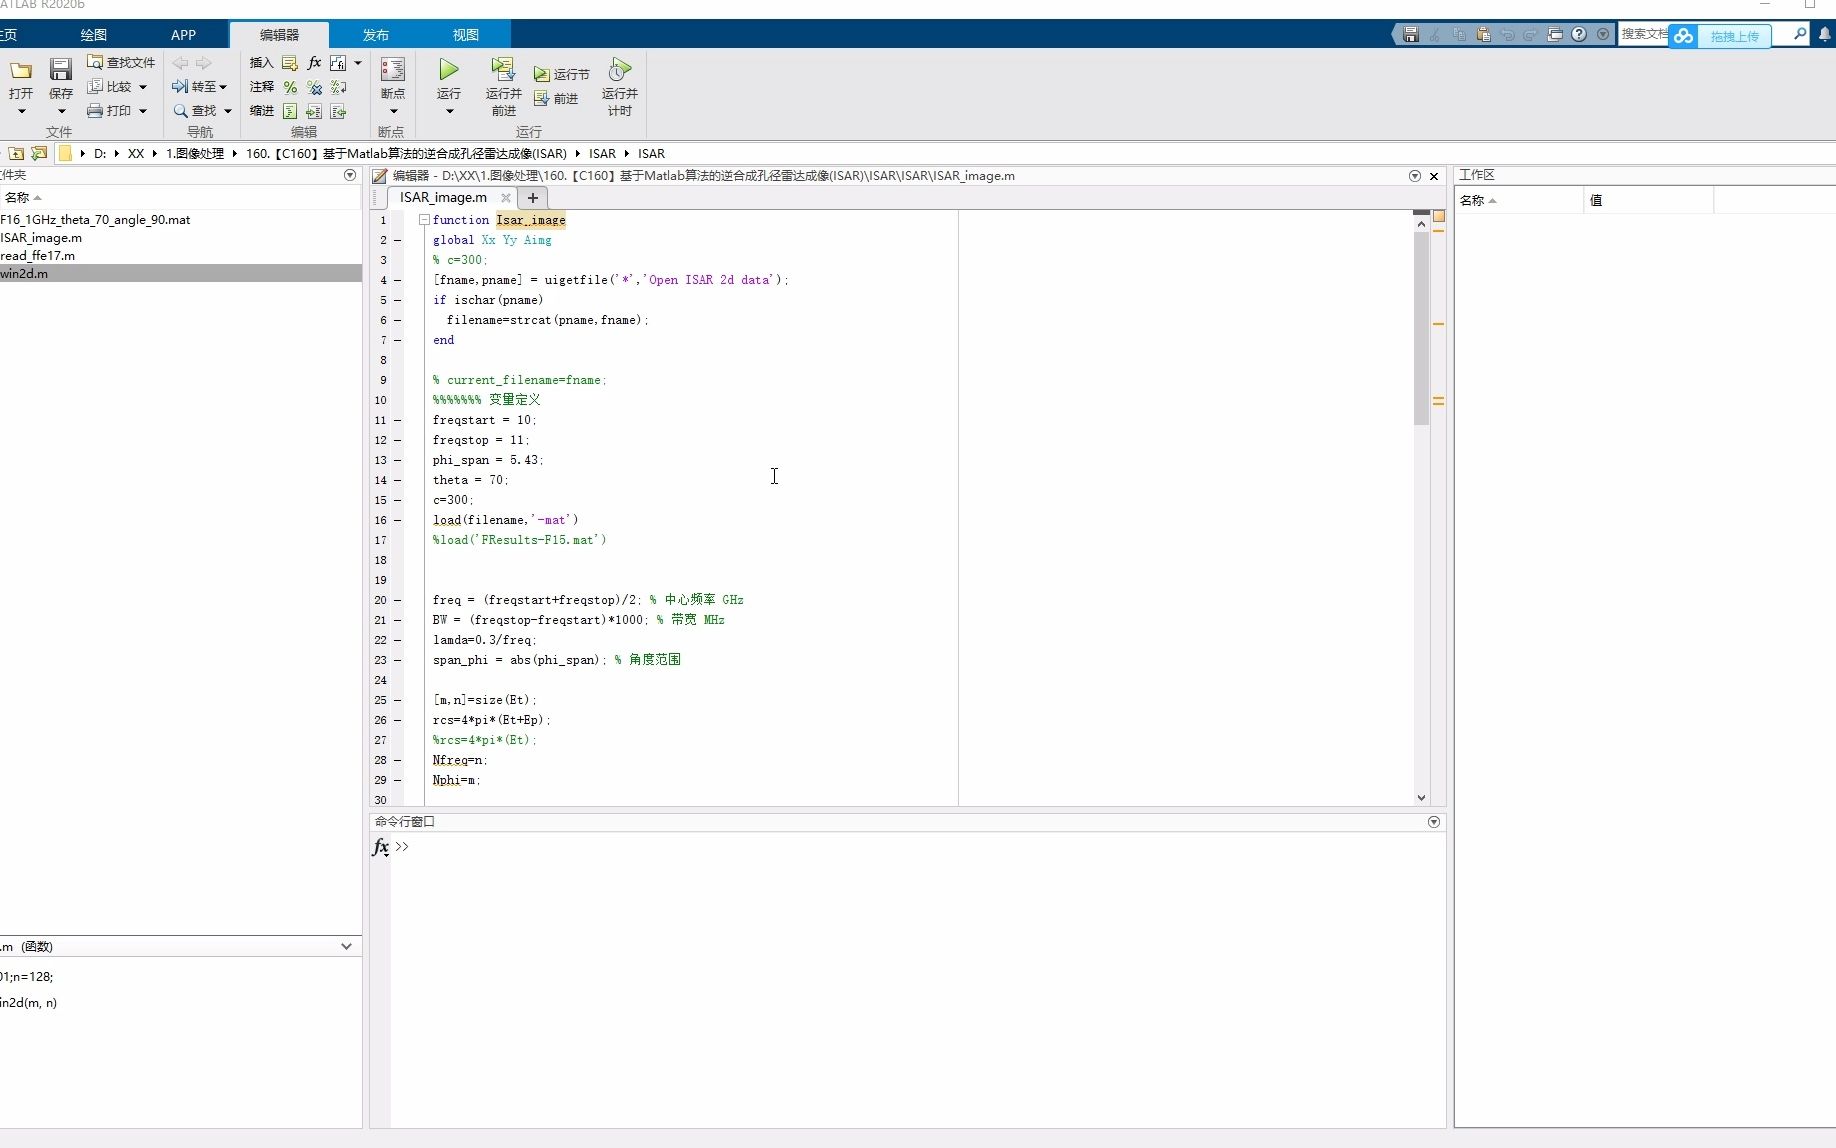Image resolution: width=1836 pixels, height=1148 pixels.
Task: Click the 打印 print button
Action: tap(110, 110)
